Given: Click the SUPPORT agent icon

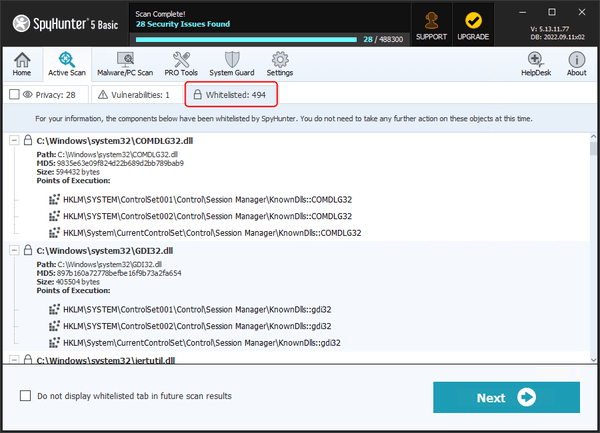Looking at the screenshot, I should [432, 24].
